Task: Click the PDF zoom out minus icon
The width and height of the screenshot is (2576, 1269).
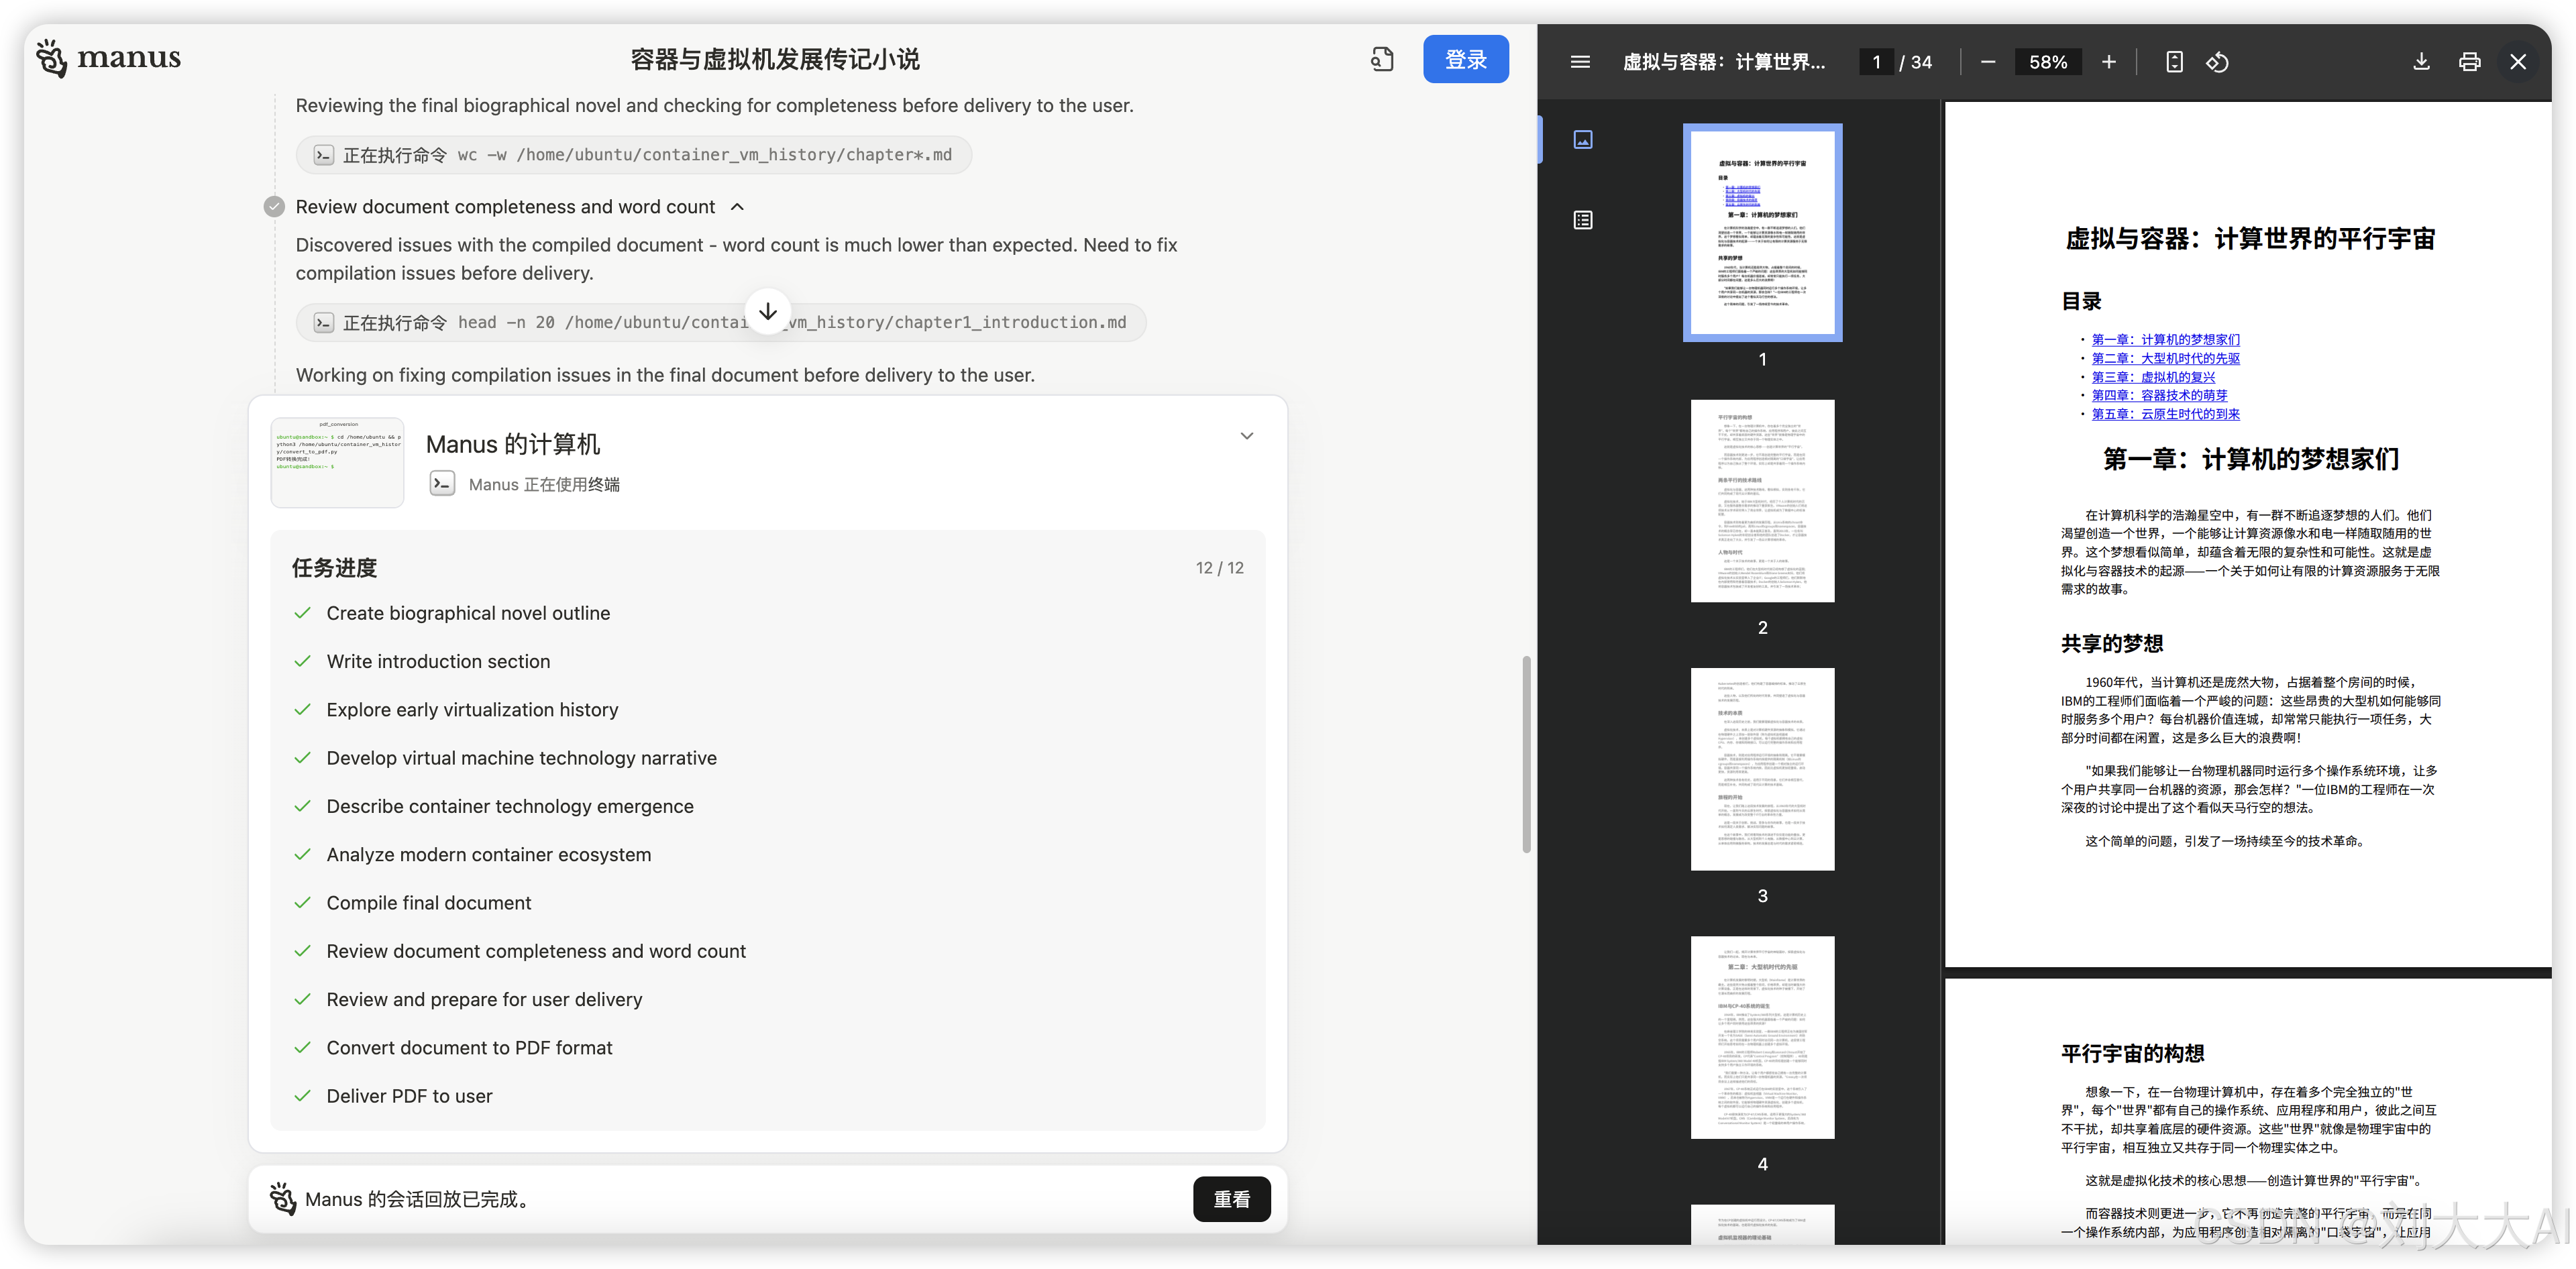Action: click(1988, 62)
